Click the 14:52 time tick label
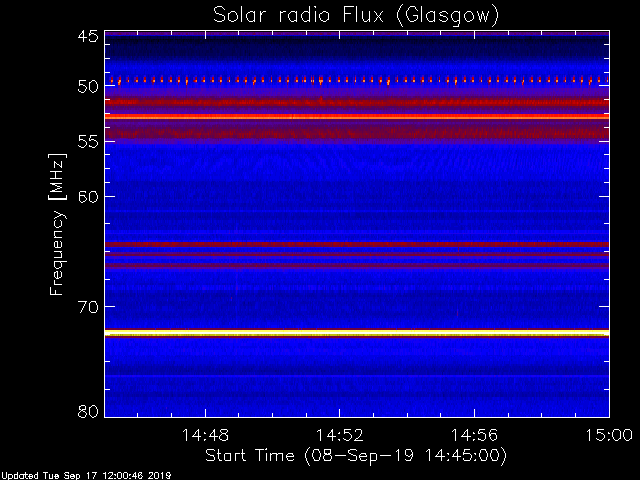 tap(340, 435)
